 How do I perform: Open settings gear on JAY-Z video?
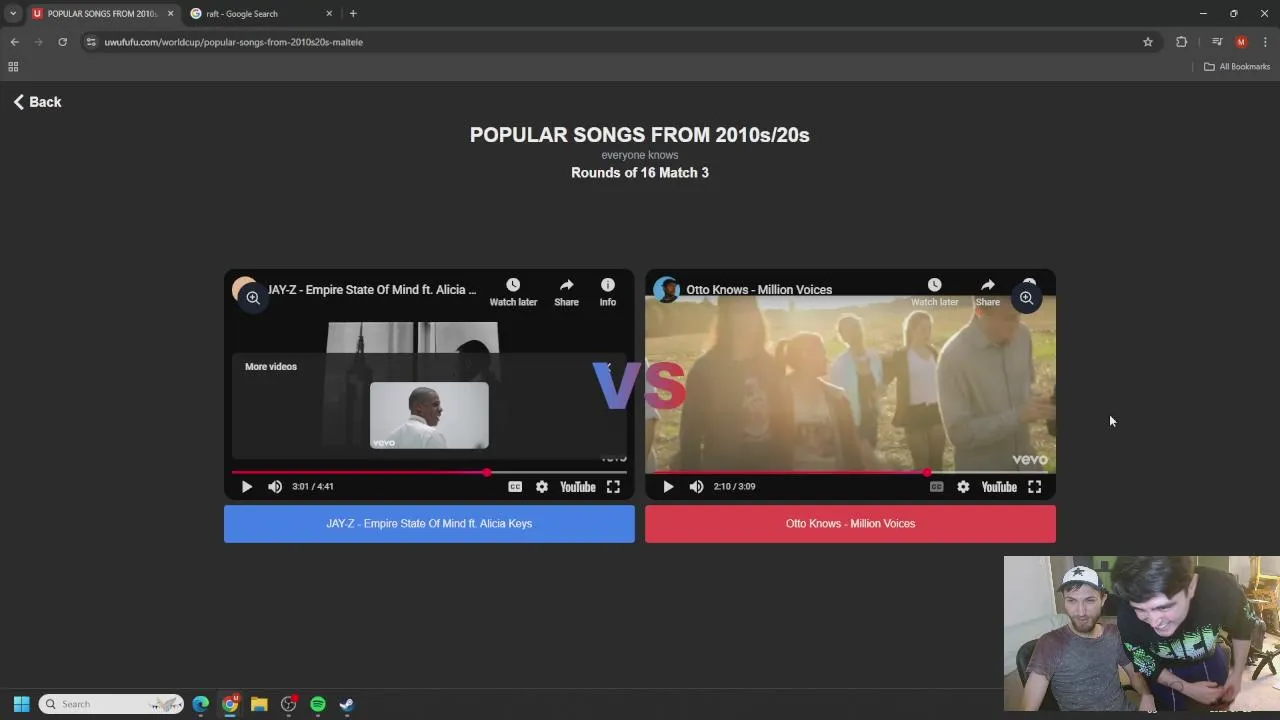[x=541, y=487]
